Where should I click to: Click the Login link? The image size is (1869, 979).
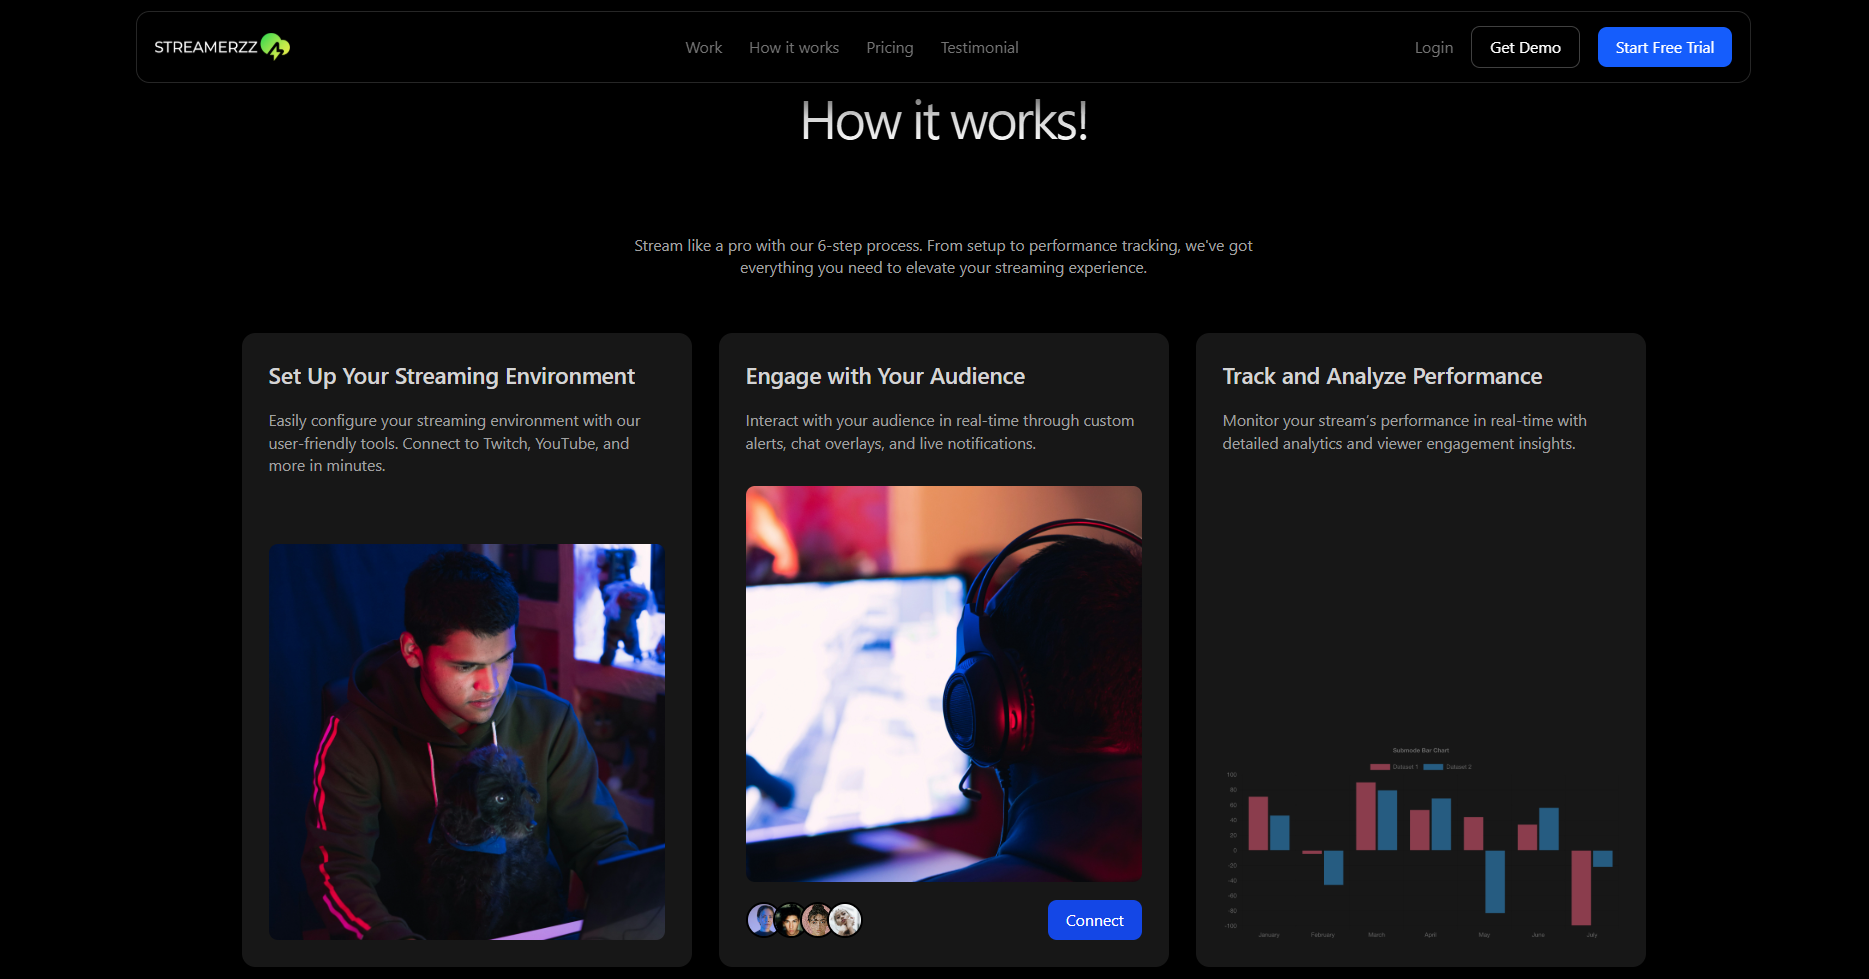click(x=1433, y=48)
